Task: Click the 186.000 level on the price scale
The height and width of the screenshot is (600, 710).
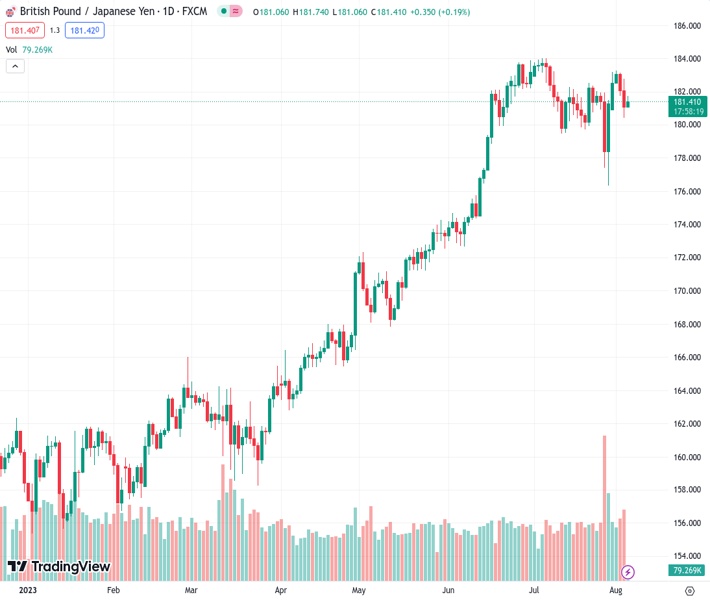Action: click(x=686, y=26)
